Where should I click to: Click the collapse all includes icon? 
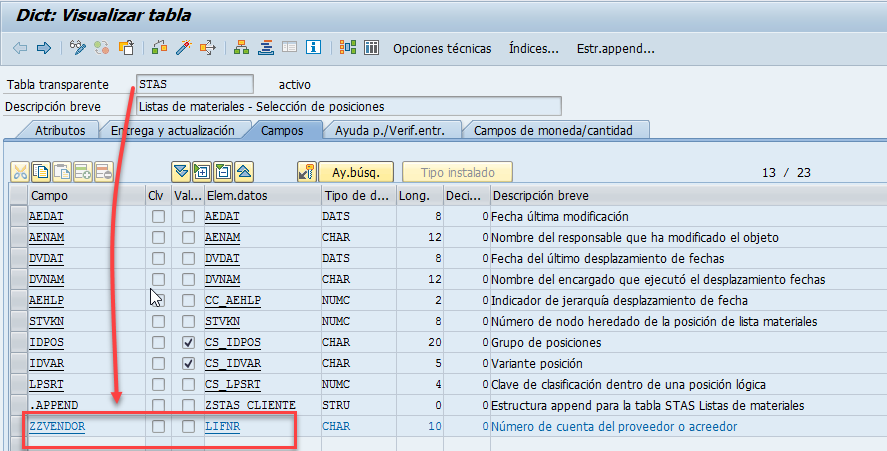(x=244, y=172)
